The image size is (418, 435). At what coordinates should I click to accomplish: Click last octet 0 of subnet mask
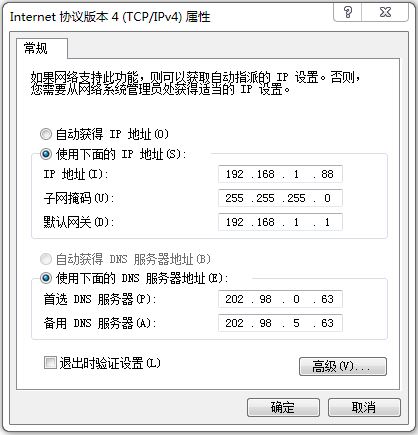pos(327,198)
